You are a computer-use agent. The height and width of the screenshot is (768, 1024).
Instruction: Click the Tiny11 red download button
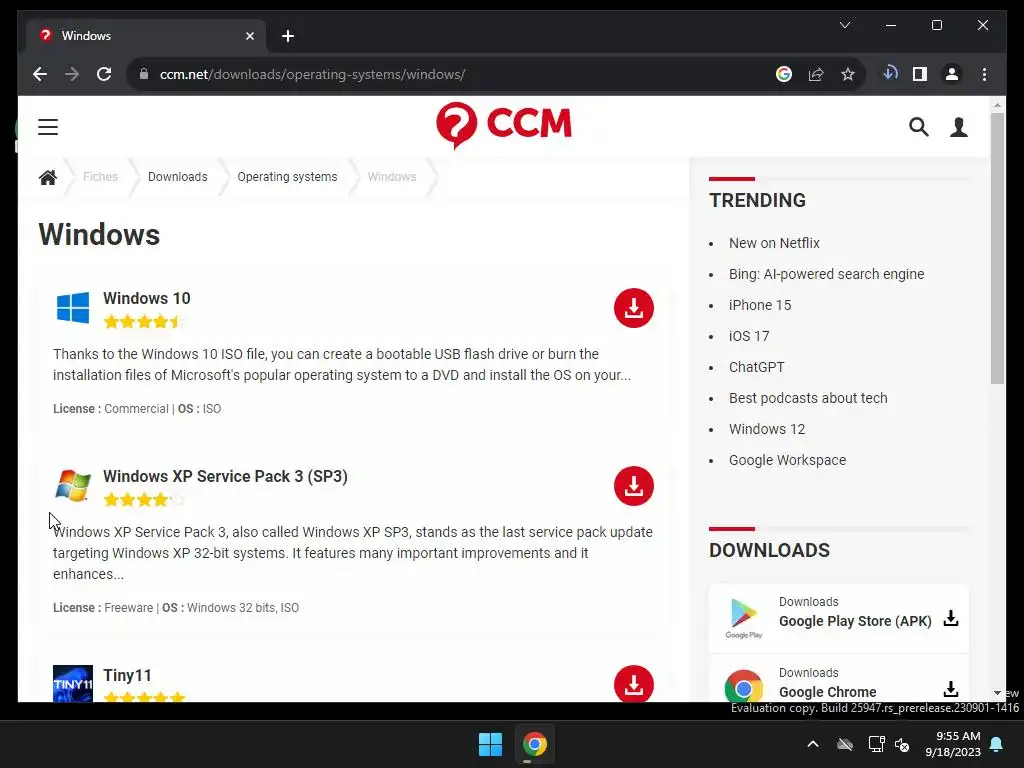(x=633, y=684)
